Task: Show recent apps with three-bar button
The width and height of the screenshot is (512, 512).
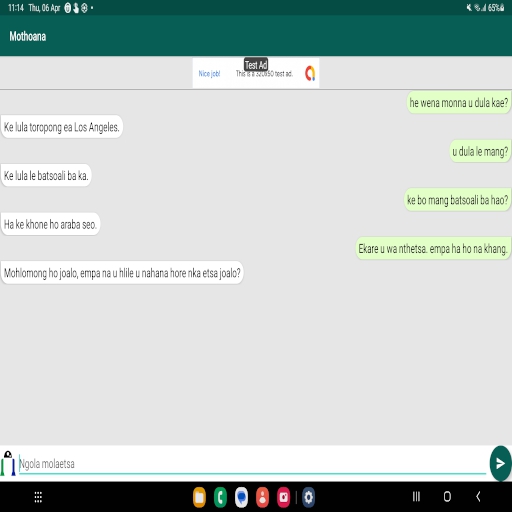Action: pos(416,497)
